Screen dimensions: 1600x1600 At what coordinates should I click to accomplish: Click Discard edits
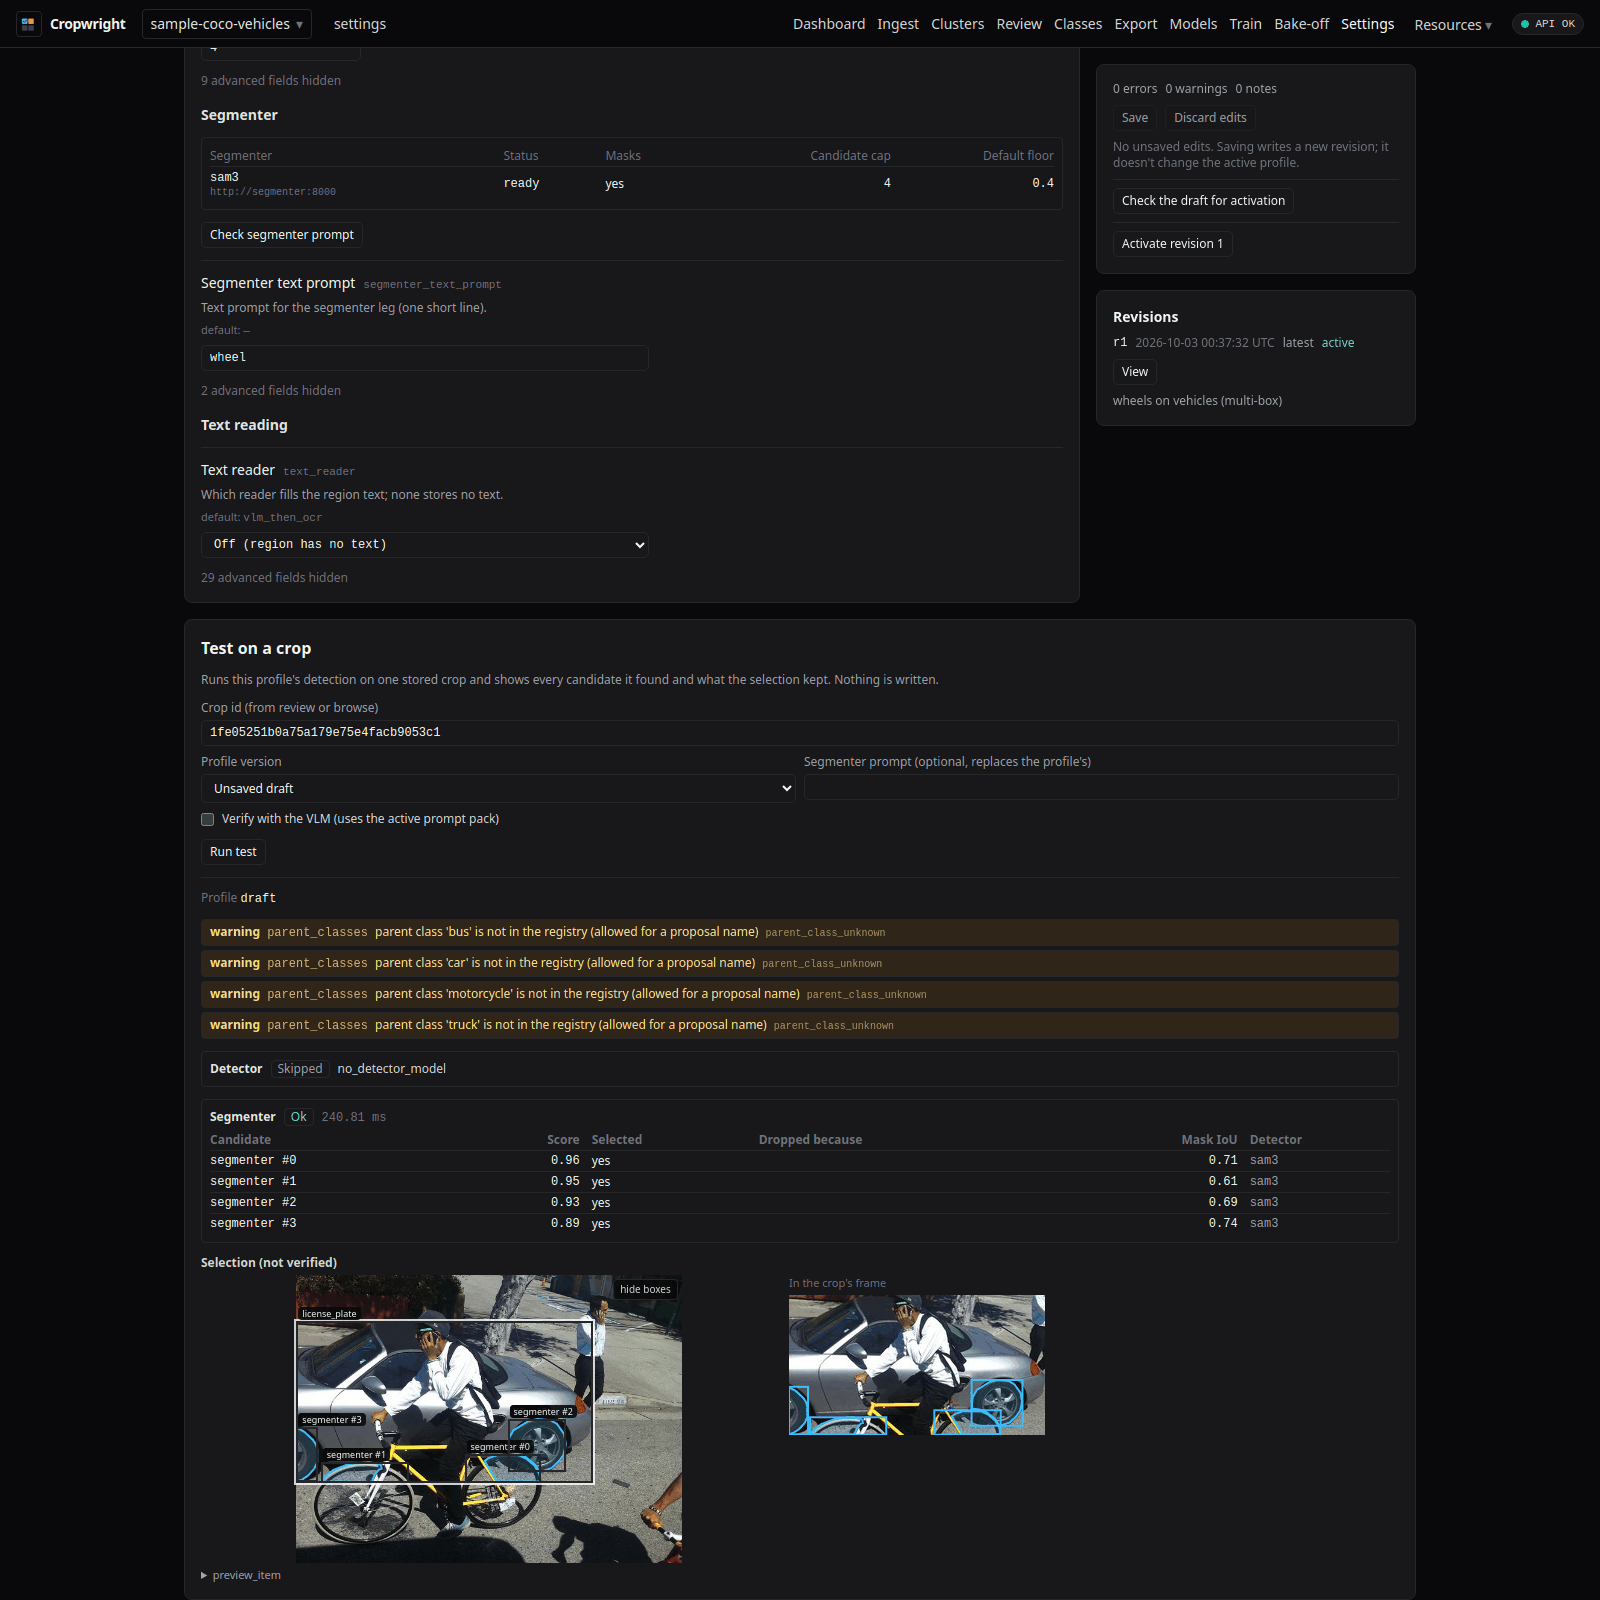(x=1210, y=118)
